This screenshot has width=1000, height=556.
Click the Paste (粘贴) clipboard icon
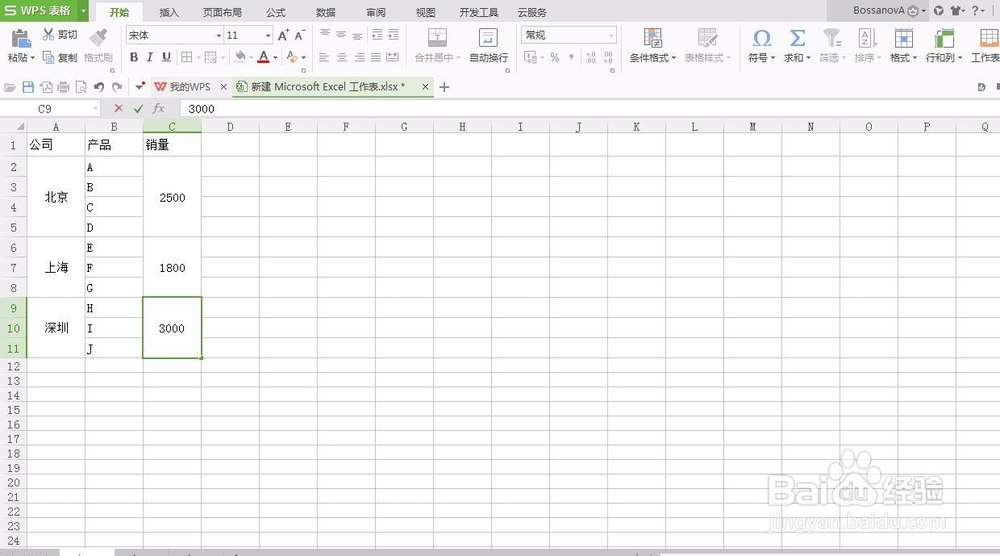(x=21, y=38)
